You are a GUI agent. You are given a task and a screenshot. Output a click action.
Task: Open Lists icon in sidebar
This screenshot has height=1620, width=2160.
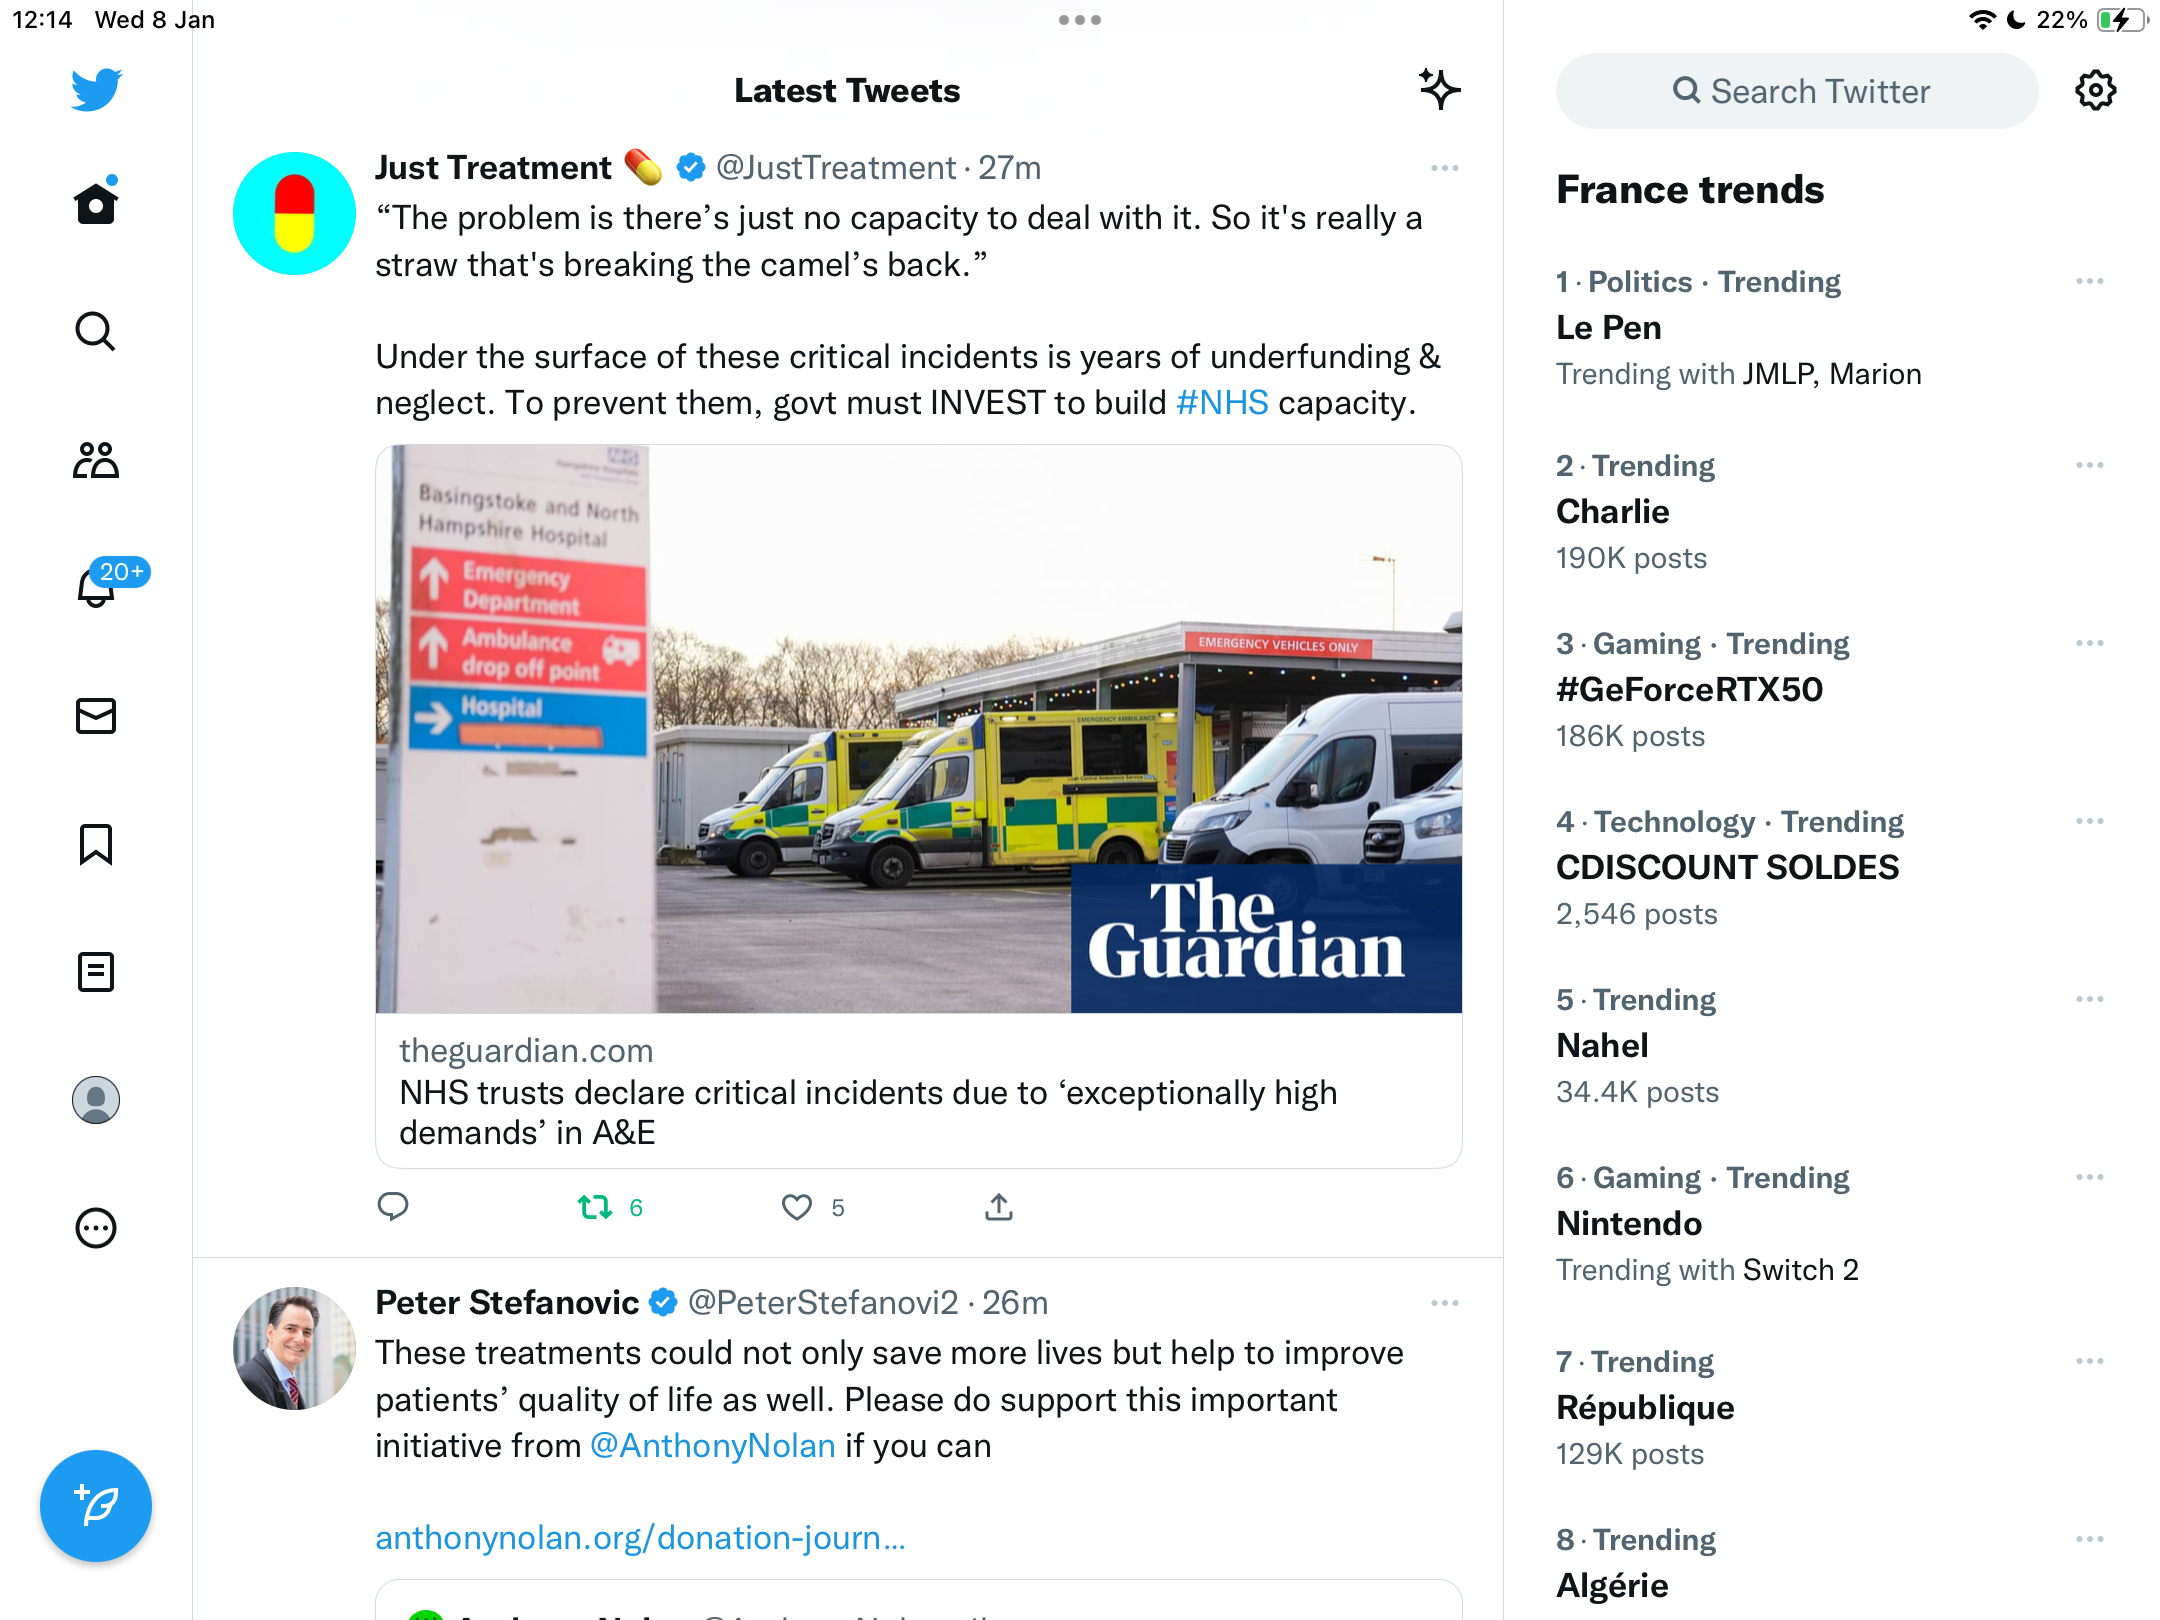point(96,972)
